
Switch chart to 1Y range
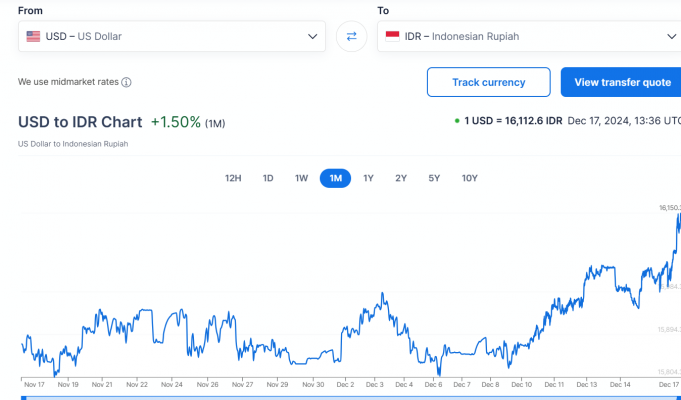(368, 178)
